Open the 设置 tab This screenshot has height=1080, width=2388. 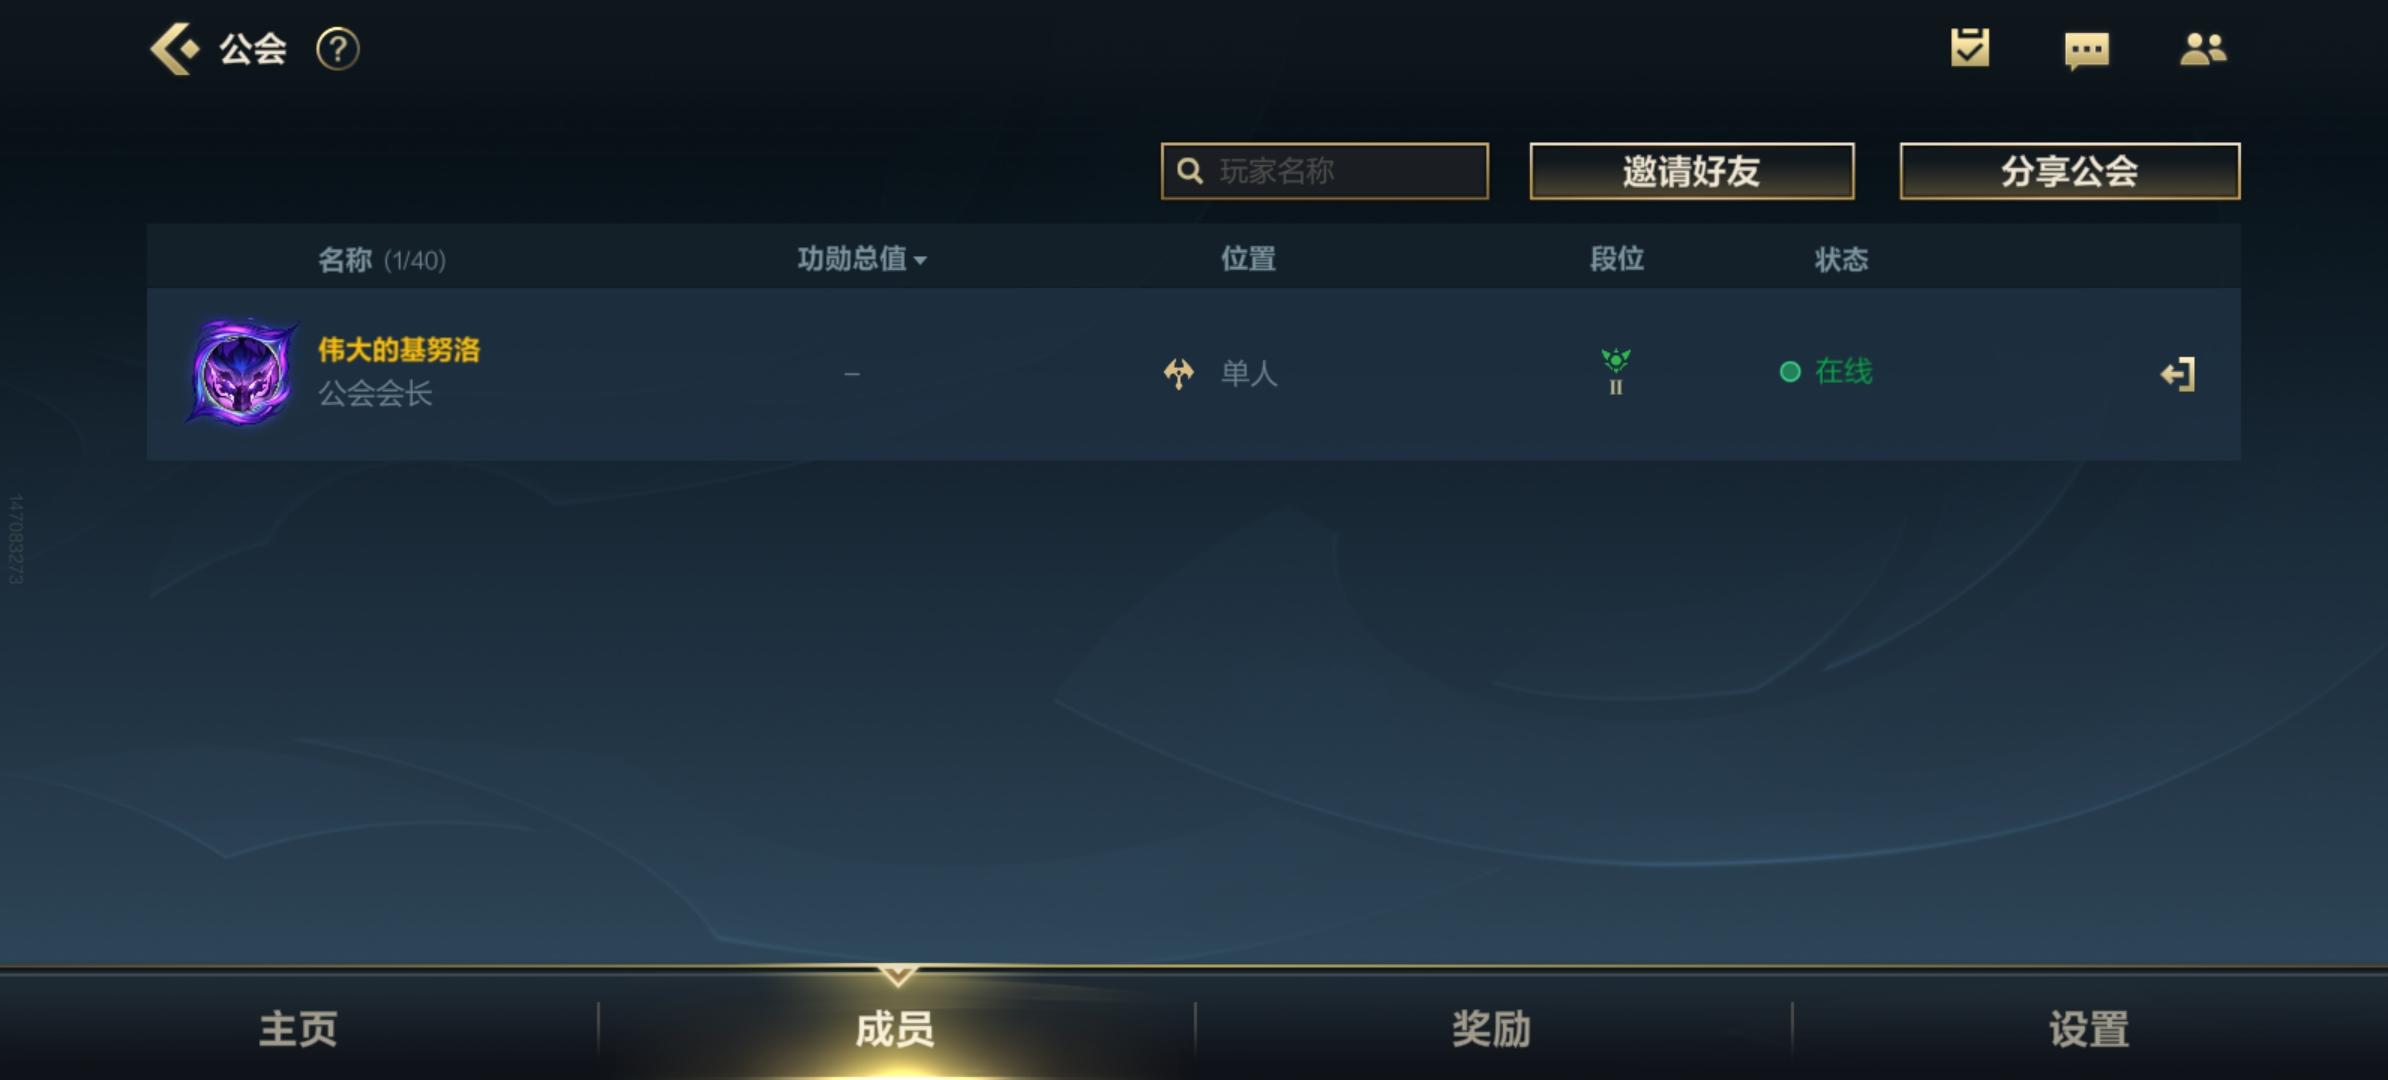[x=2089, y=1028]
